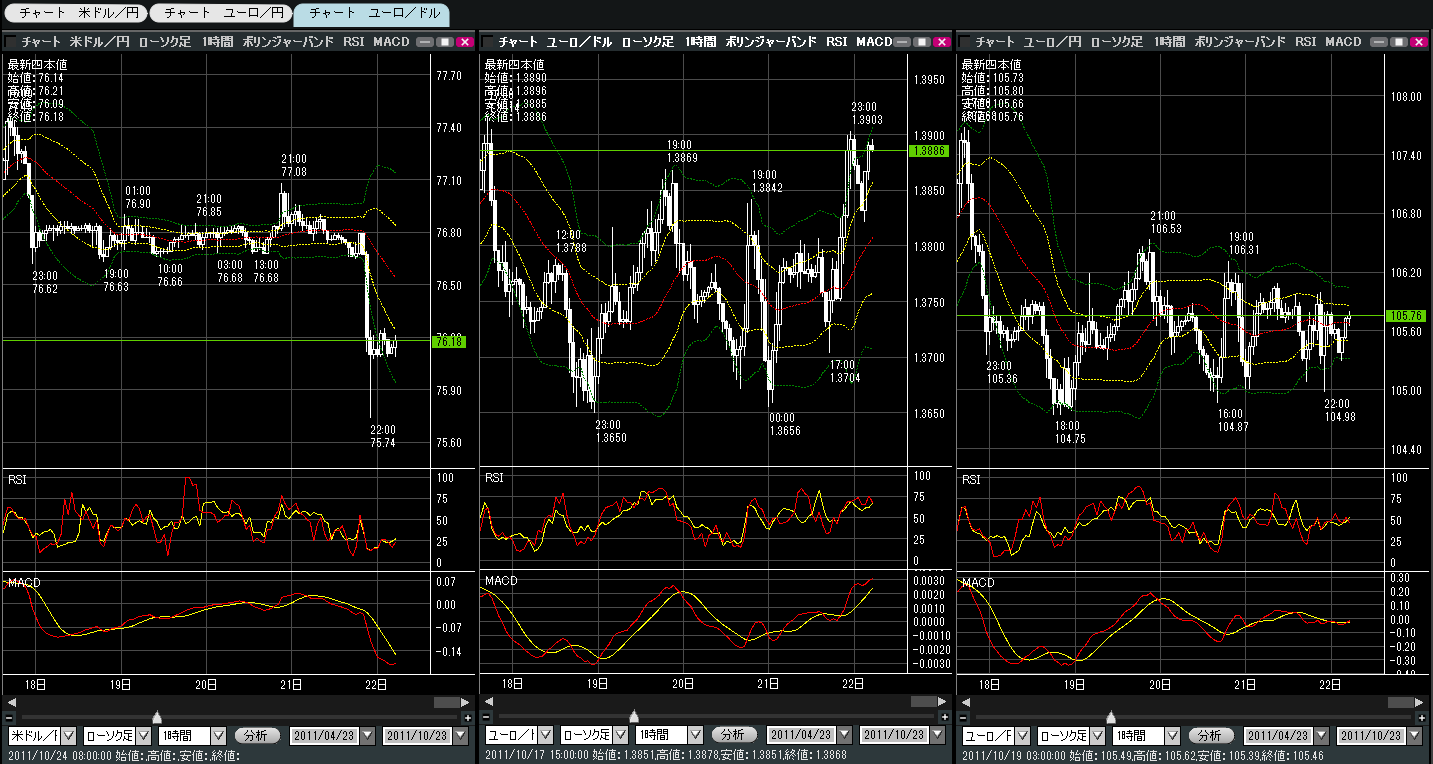Image resolution: width=1433 pixels, height=764 pixels.
Task: Click the zoom slider handle under EUR/USD chart
Action: 634,717
